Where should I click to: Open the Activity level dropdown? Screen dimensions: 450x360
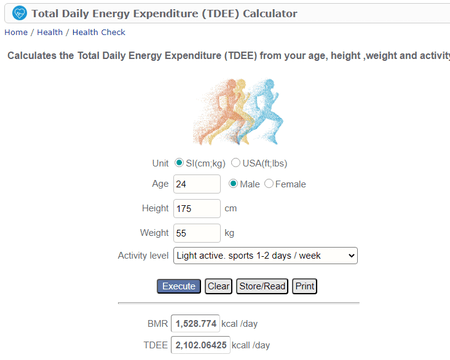[x=265, y=256]
